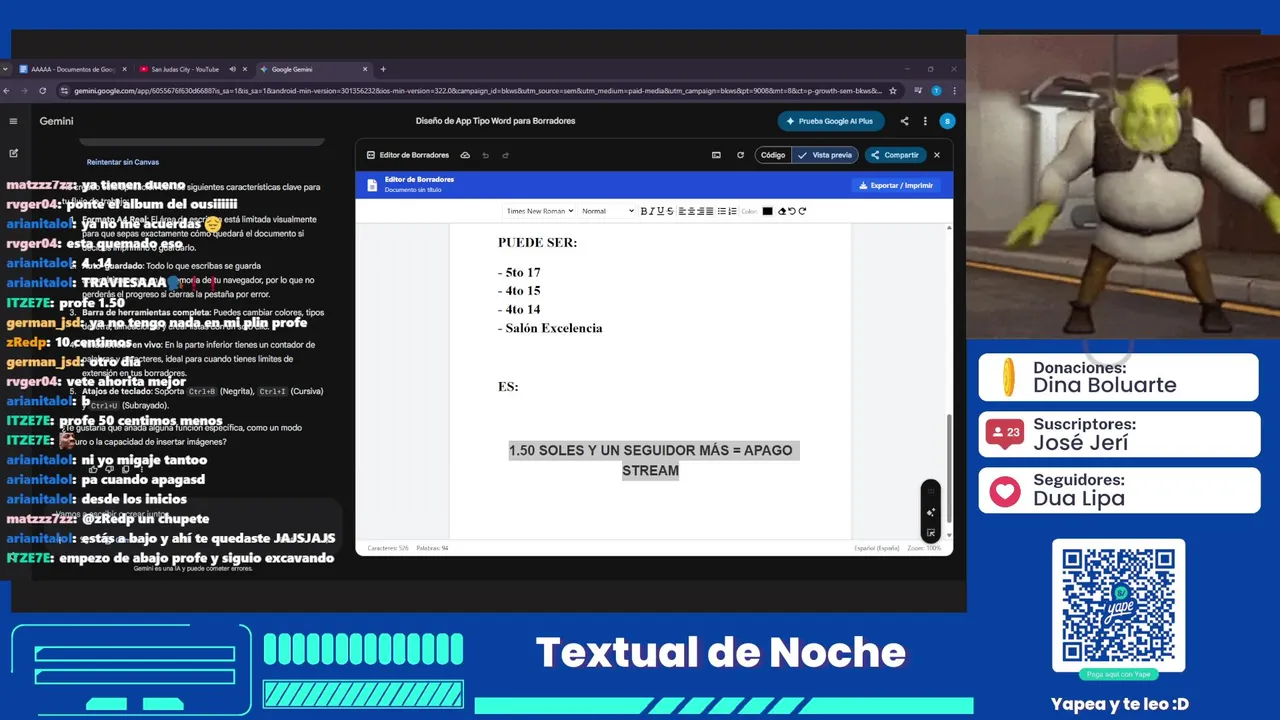Click the Caracteres: 526 counter

click(388, 548)
